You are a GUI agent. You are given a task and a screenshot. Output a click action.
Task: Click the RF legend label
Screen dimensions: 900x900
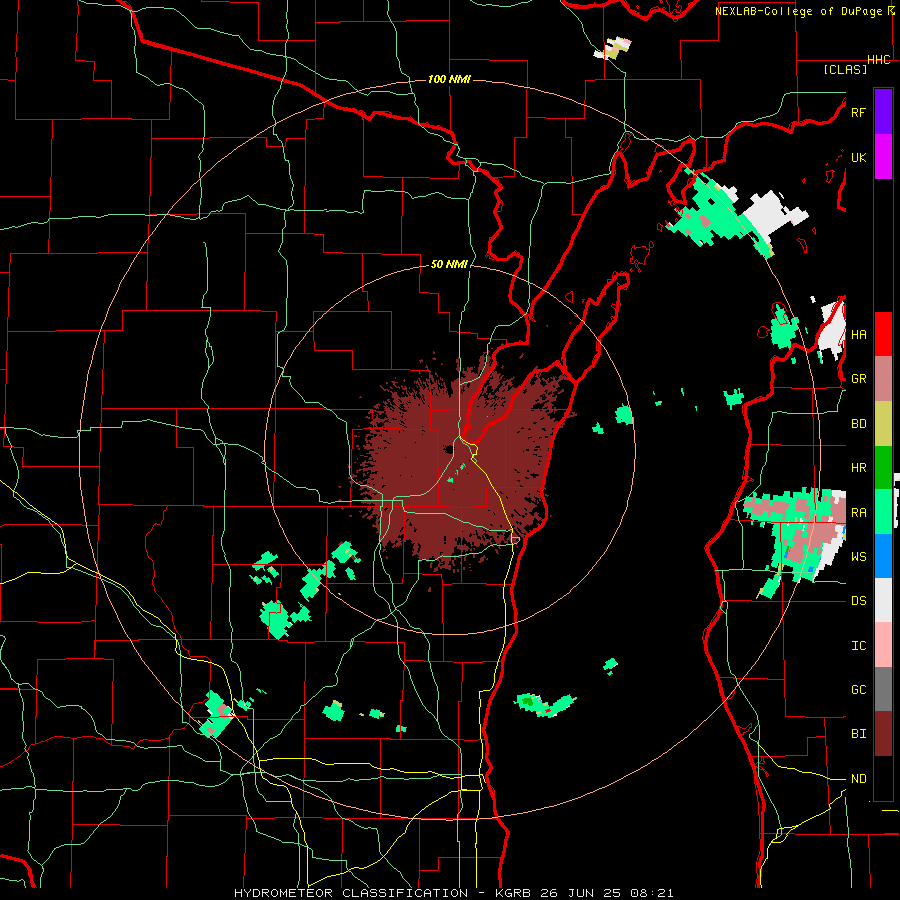click(858, 112)
